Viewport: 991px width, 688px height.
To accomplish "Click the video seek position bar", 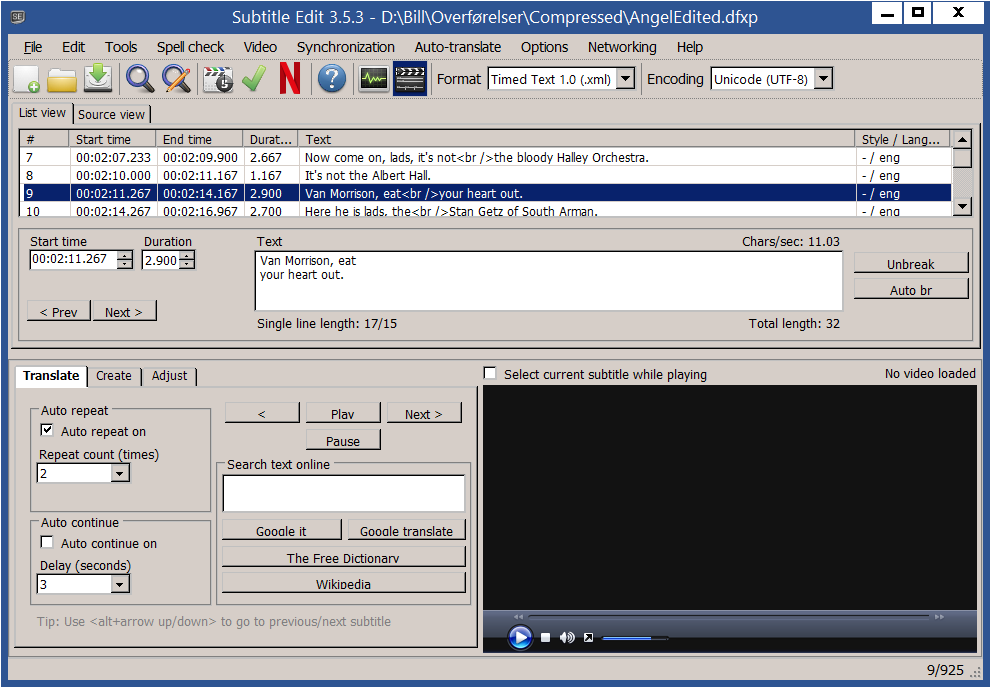I will click(729, 616).
